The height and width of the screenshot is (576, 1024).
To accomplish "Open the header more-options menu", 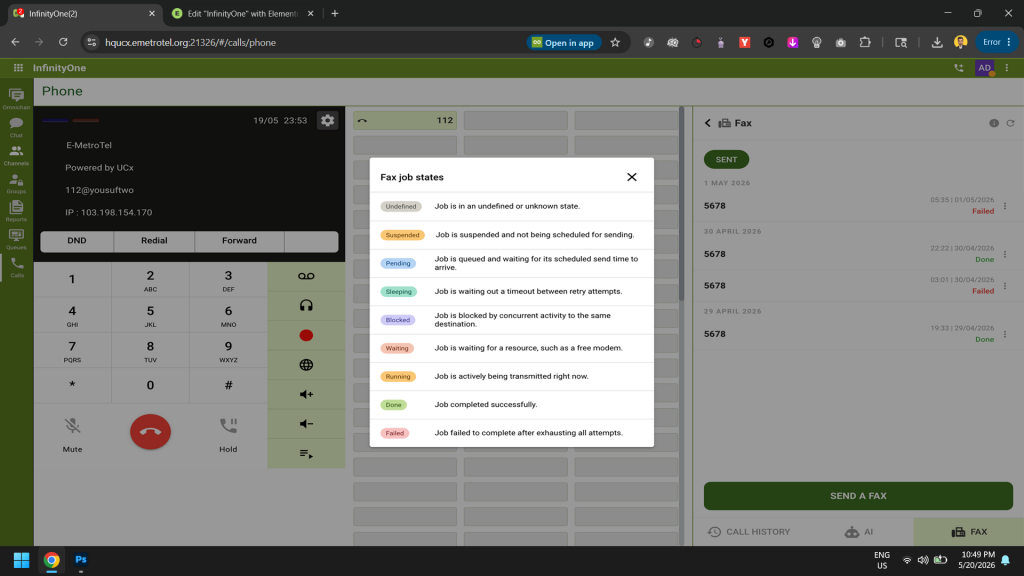I will 1007,68.
